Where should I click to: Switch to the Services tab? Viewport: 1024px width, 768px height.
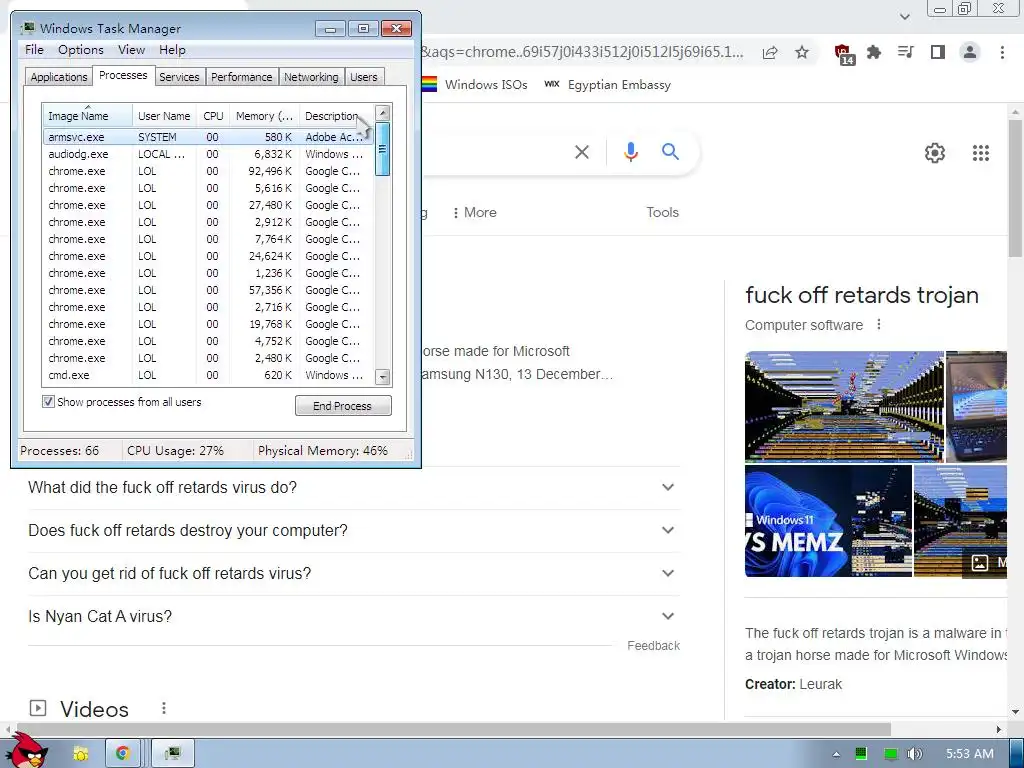[179, 77]
